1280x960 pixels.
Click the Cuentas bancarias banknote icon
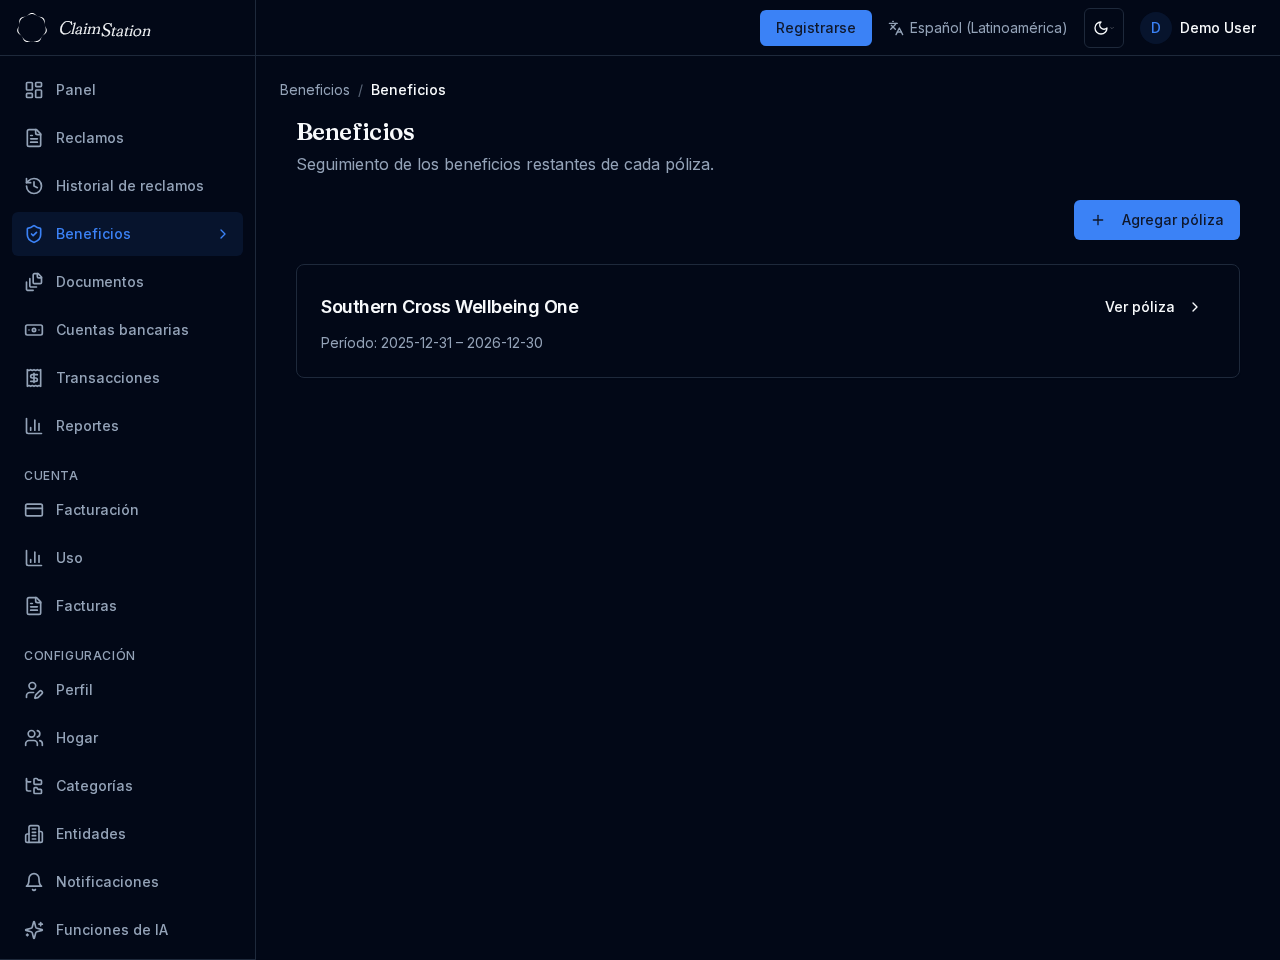click(x=34, y=330)
